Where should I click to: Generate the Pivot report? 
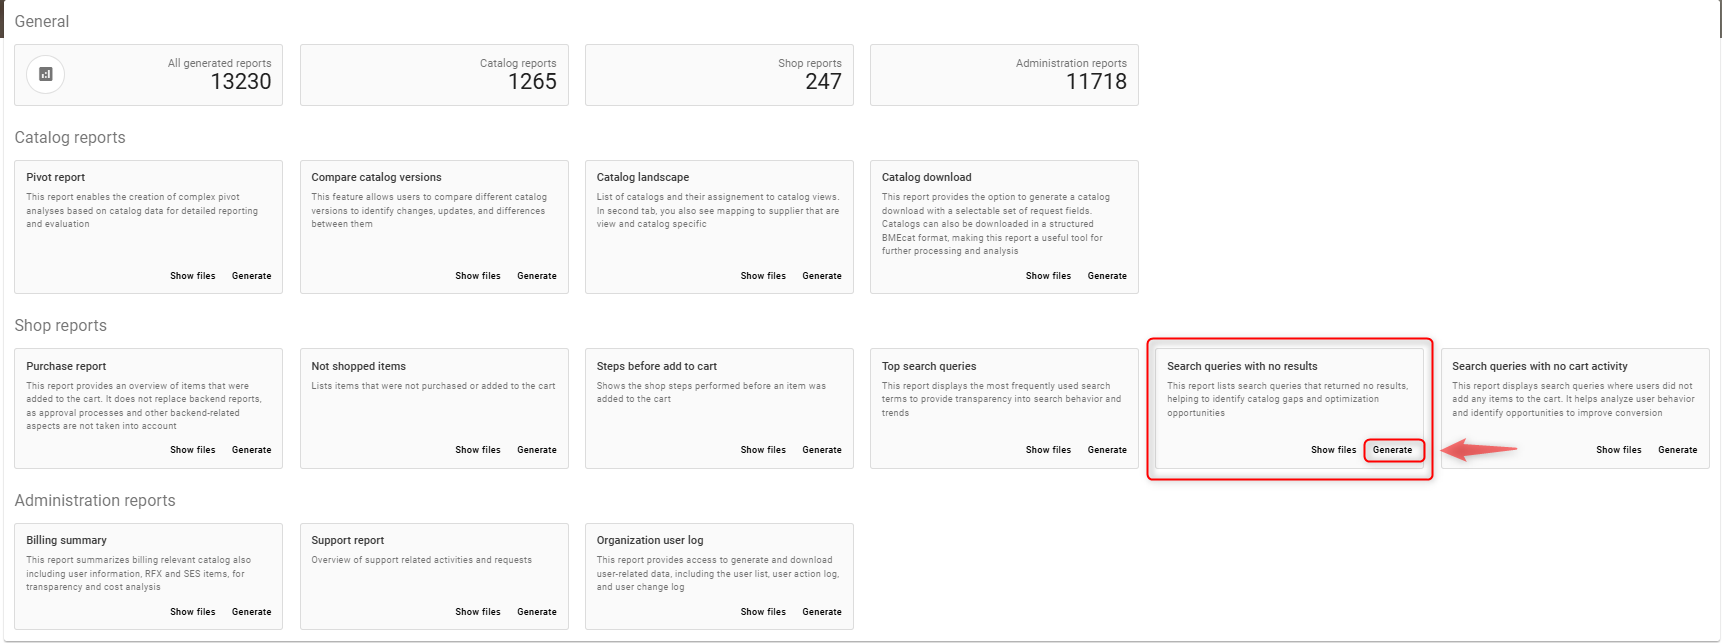[x=251, y=276]
